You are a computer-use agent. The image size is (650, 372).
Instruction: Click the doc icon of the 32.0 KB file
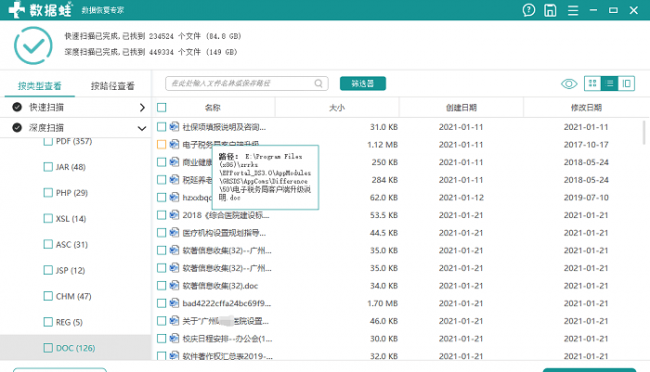(174, 356)
